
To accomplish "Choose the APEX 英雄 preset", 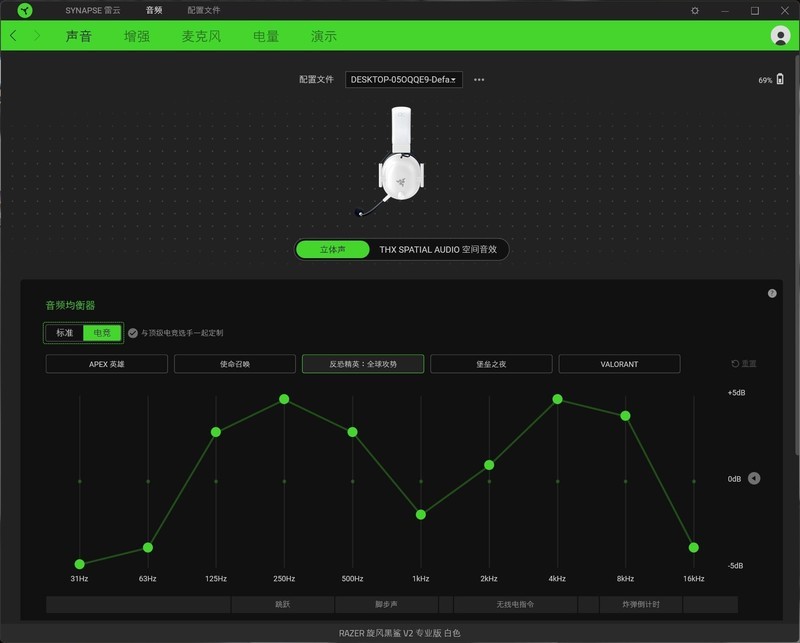I will click(x=106, y=364).
